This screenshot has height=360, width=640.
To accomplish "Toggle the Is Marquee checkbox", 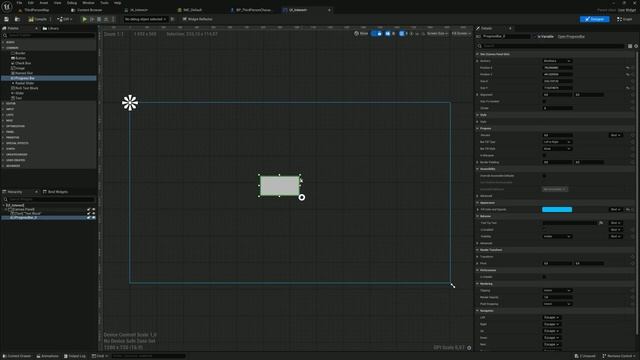I will [544, 155].
